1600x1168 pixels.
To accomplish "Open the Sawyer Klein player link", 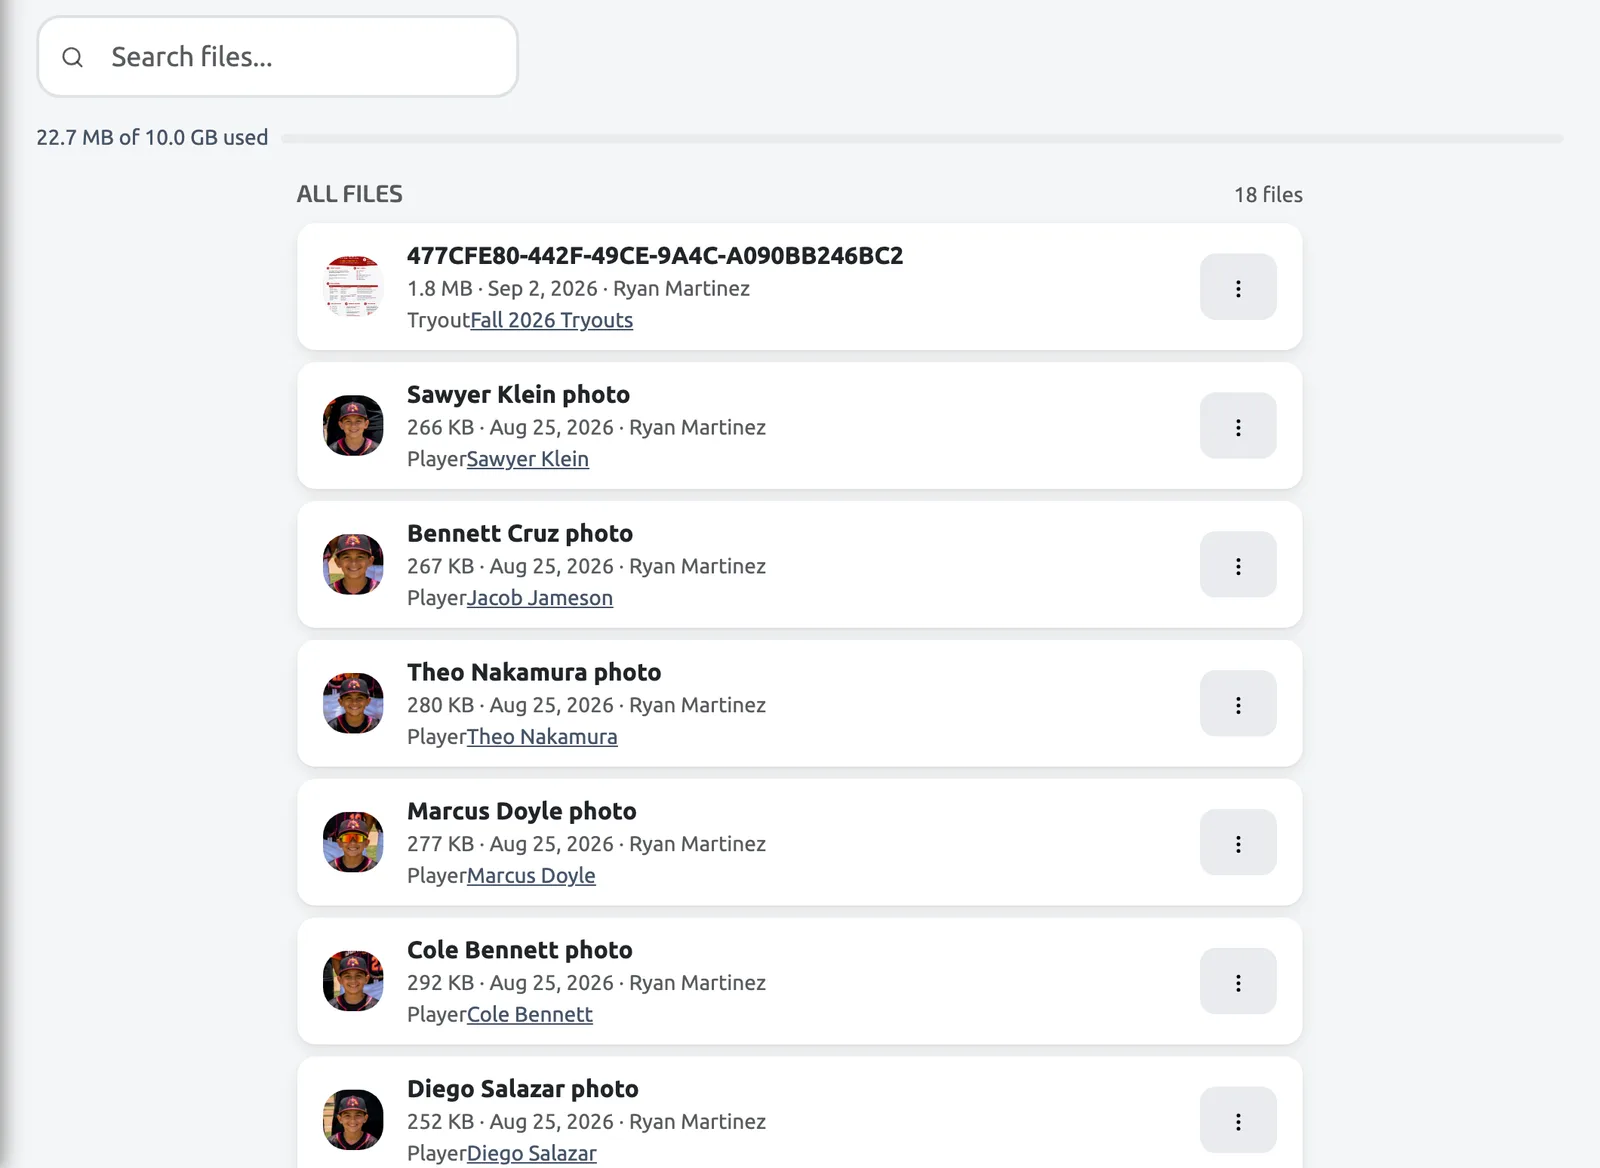I will (528, 459).
